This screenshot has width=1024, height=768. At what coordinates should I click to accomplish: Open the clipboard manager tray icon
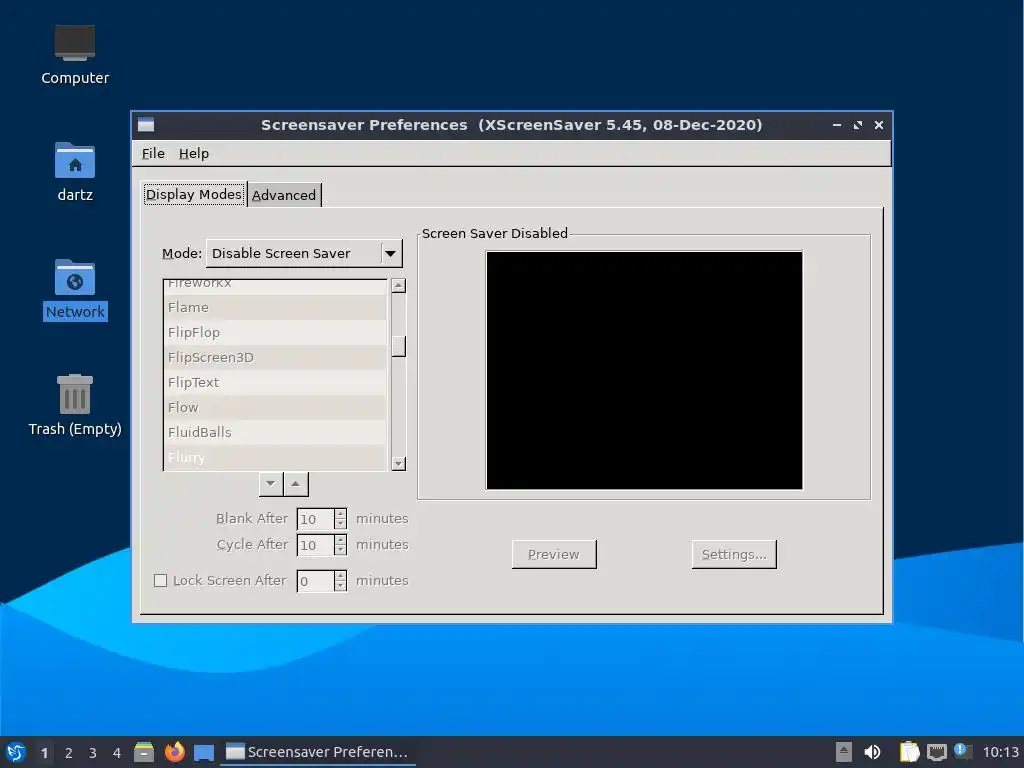click(909, 752)
